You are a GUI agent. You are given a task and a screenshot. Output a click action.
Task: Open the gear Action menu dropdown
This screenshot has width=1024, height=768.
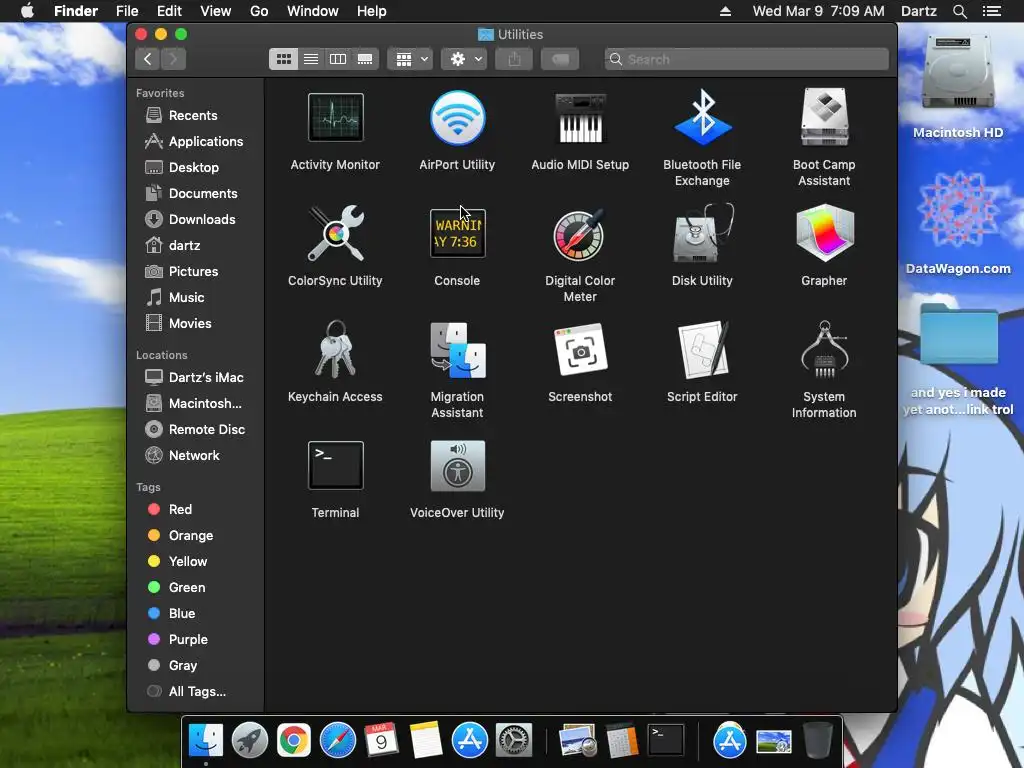[464, 59]
